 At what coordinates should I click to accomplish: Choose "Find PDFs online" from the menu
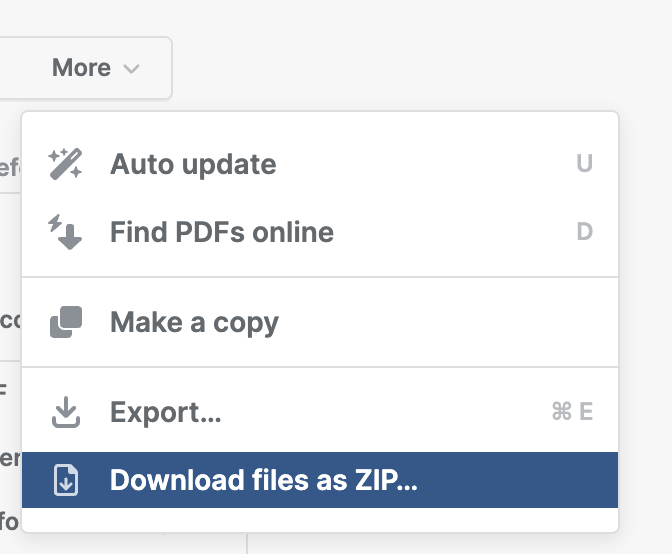(x=221, y=232)
